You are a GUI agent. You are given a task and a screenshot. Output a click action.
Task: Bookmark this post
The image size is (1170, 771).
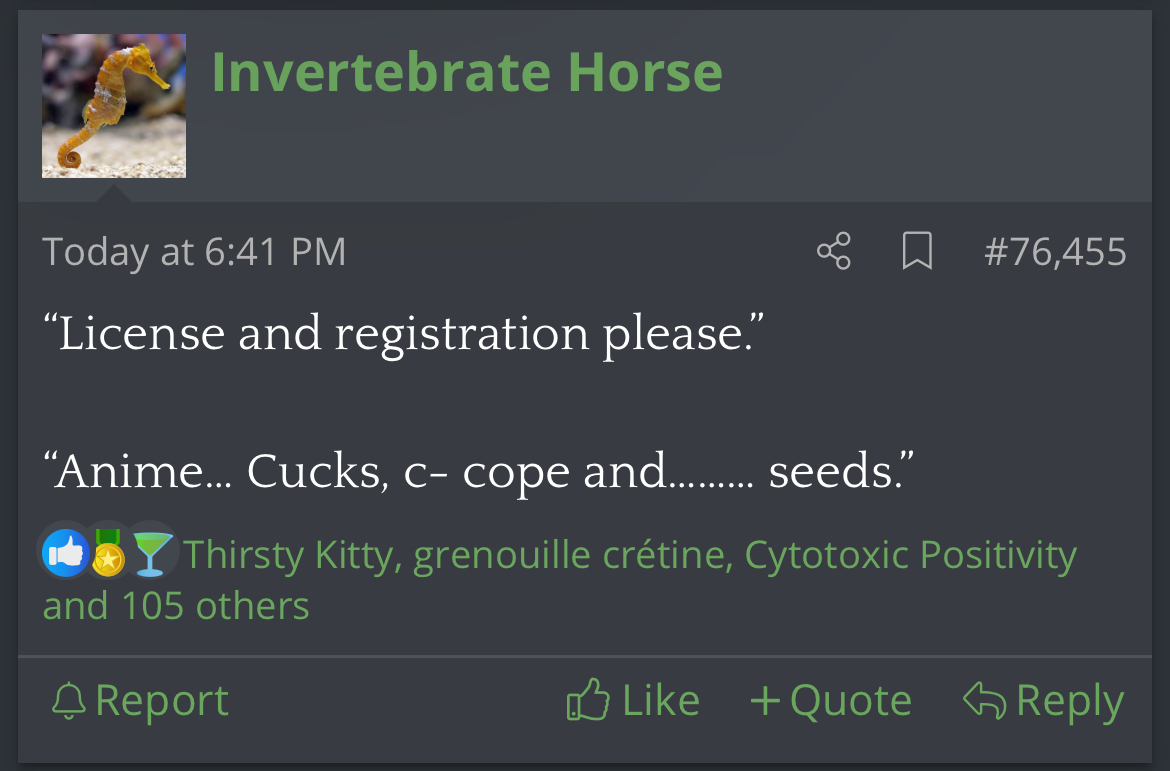tap(917, 251)
